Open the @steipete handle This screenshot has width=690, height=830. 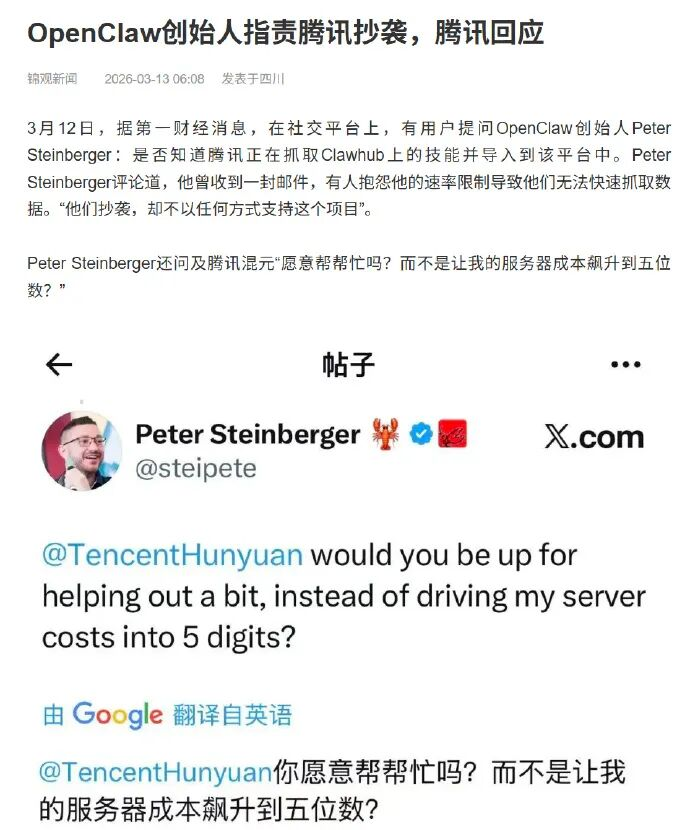(x=196, y=468)
